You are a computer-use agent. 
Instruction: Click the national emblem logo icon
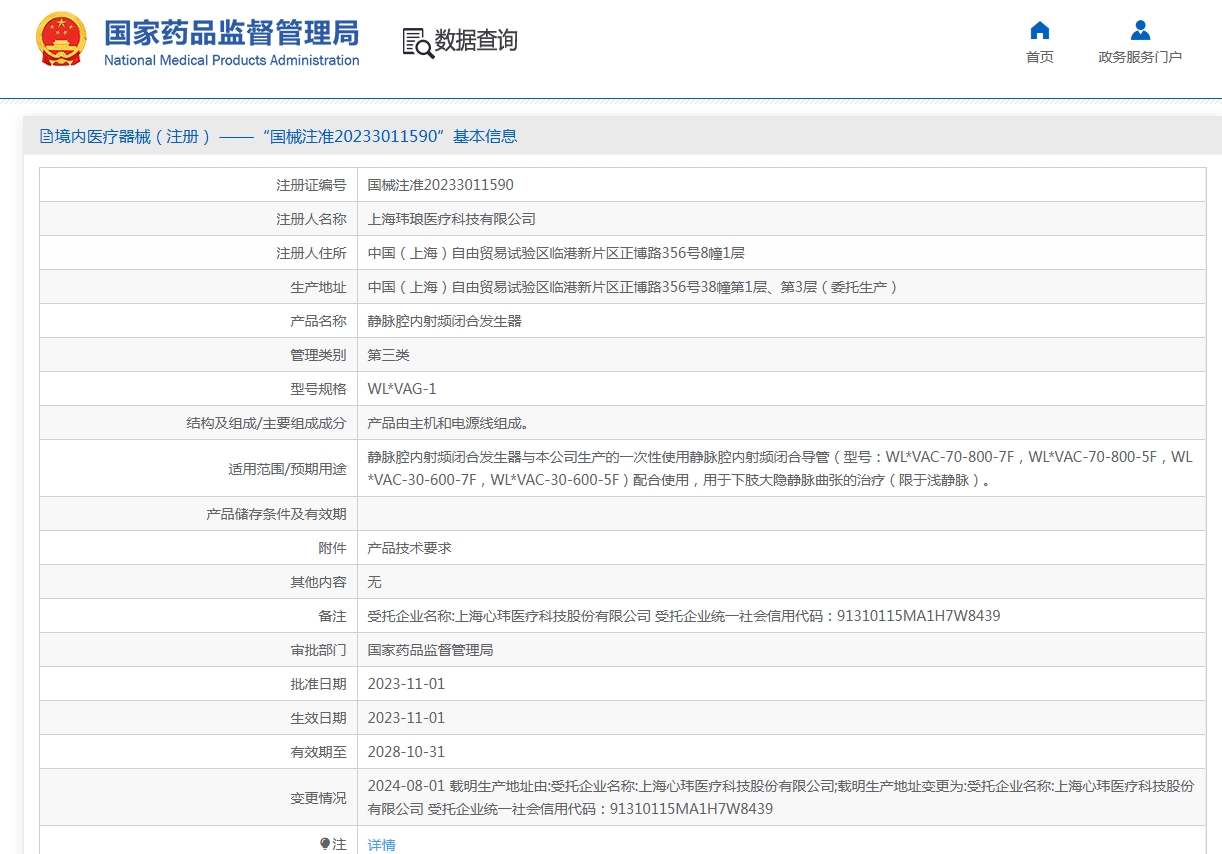point(60,40)
